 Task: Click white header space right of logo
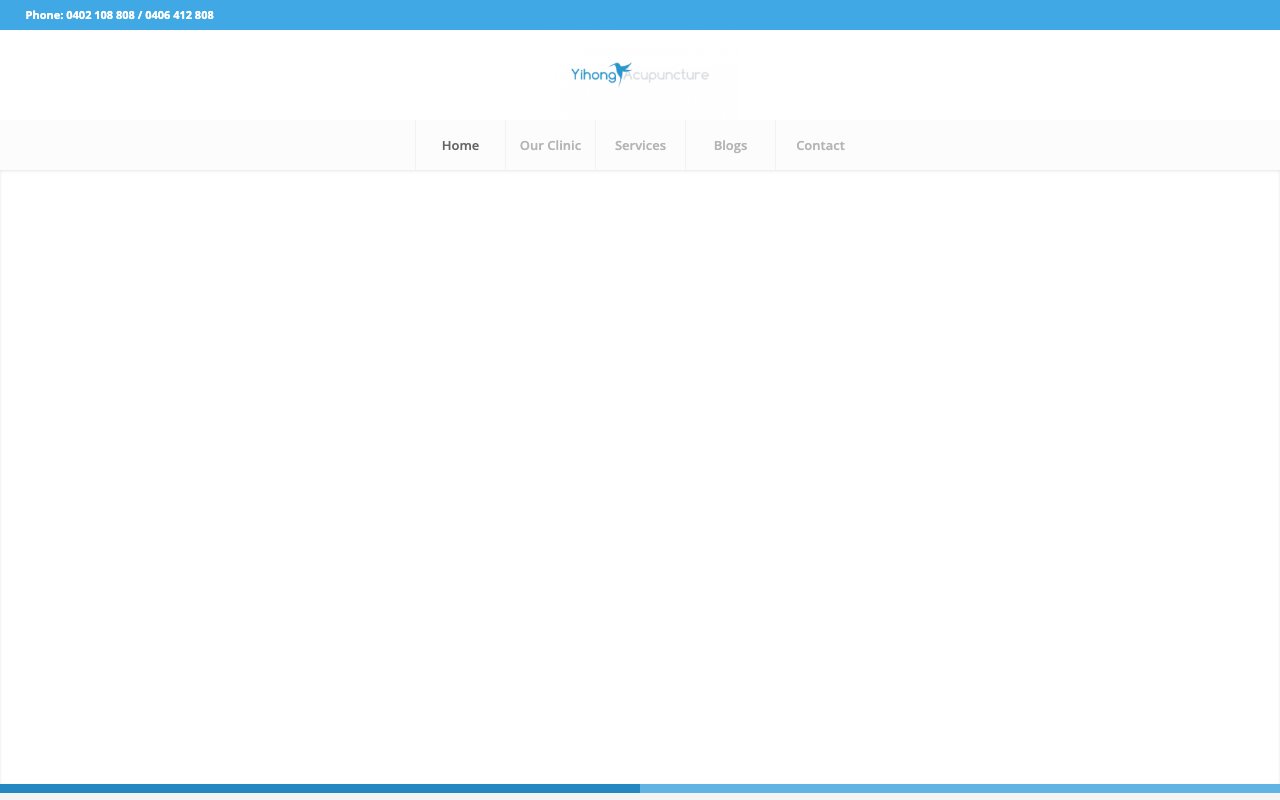[1000, 75]
